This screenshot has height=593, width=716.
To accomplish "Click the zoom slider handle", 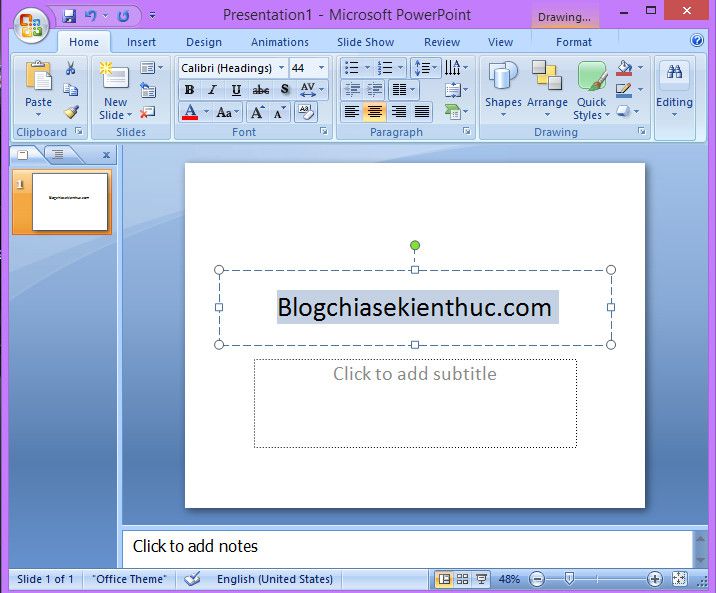I will coord(569,579).
